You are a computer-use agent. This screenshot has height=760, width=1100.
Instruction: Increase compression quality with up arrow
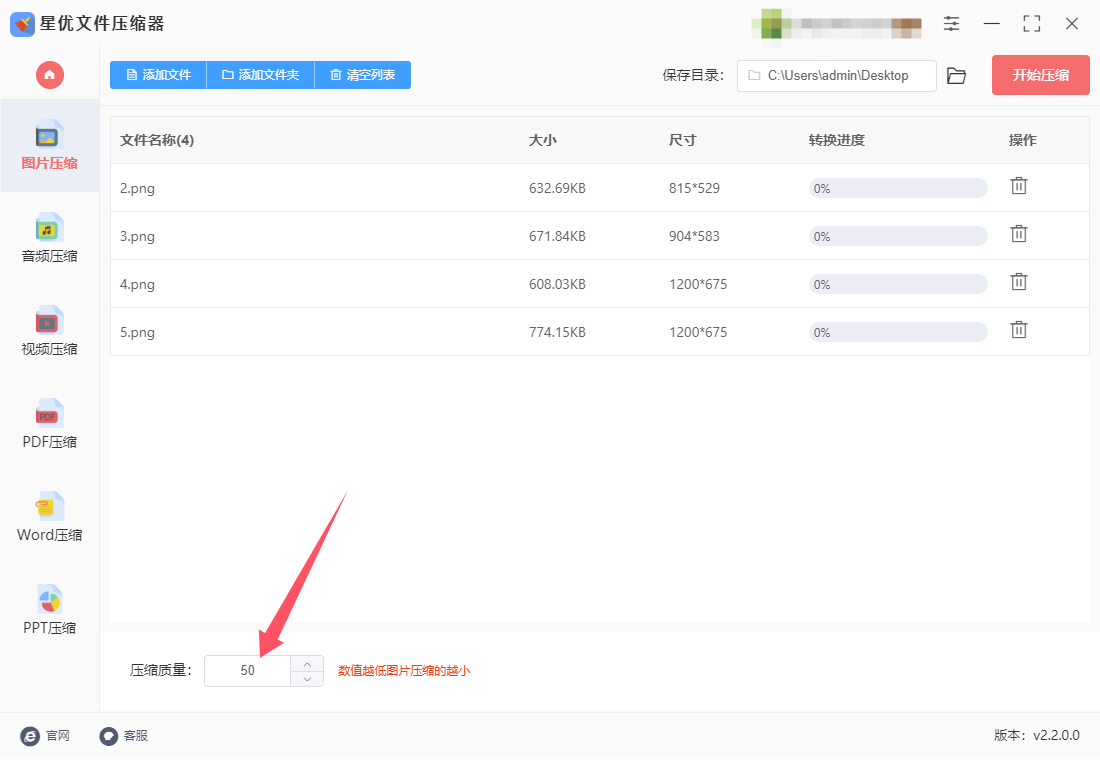[307, 664]
